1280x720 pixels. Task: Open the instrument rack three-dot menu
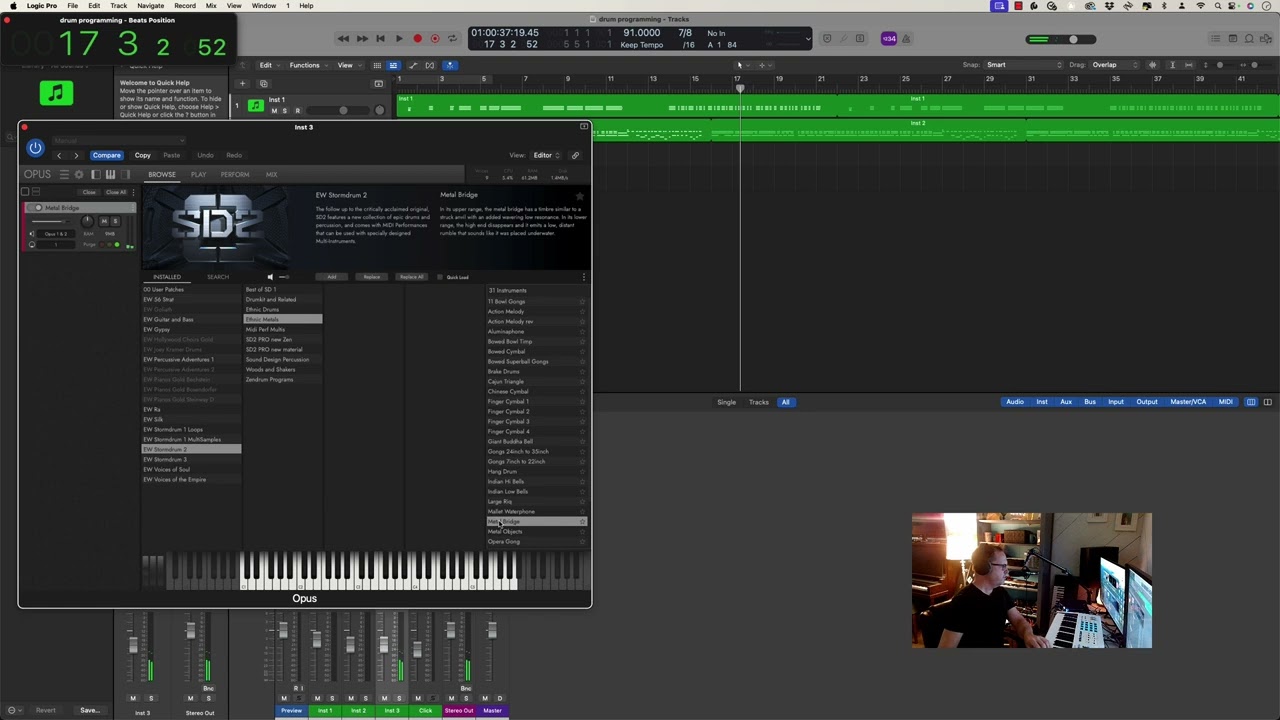(133, 192)
